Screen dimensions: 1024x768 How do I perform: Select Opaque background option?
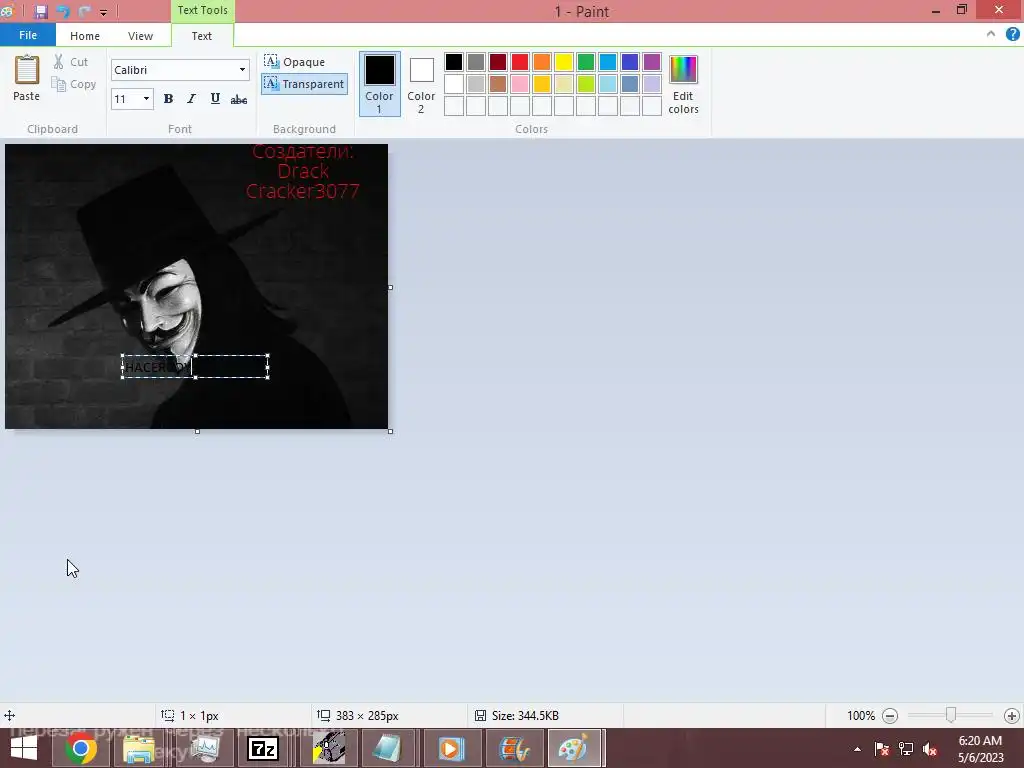[295, 62]
